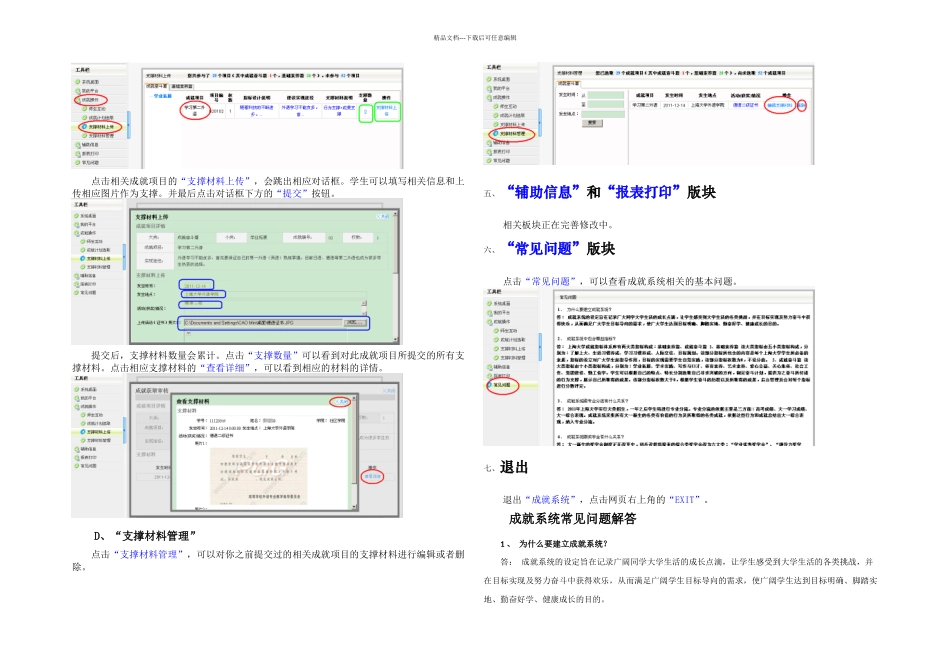Click heading 成就系统常见问题解答

tap(573, 519)
